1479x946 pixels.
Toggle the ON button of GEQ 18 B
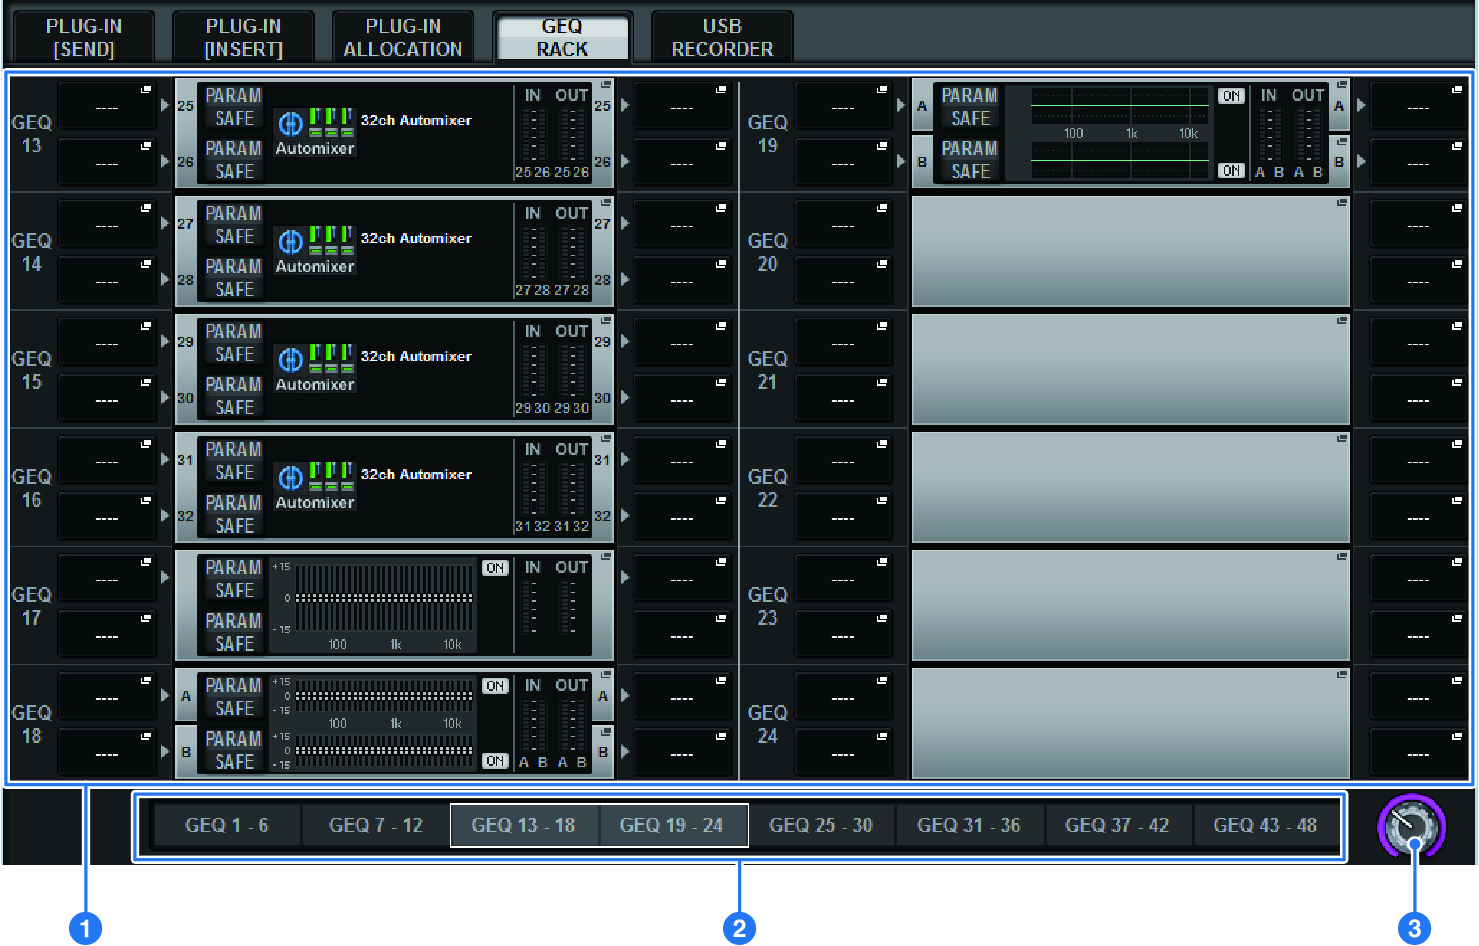(495, 761)
